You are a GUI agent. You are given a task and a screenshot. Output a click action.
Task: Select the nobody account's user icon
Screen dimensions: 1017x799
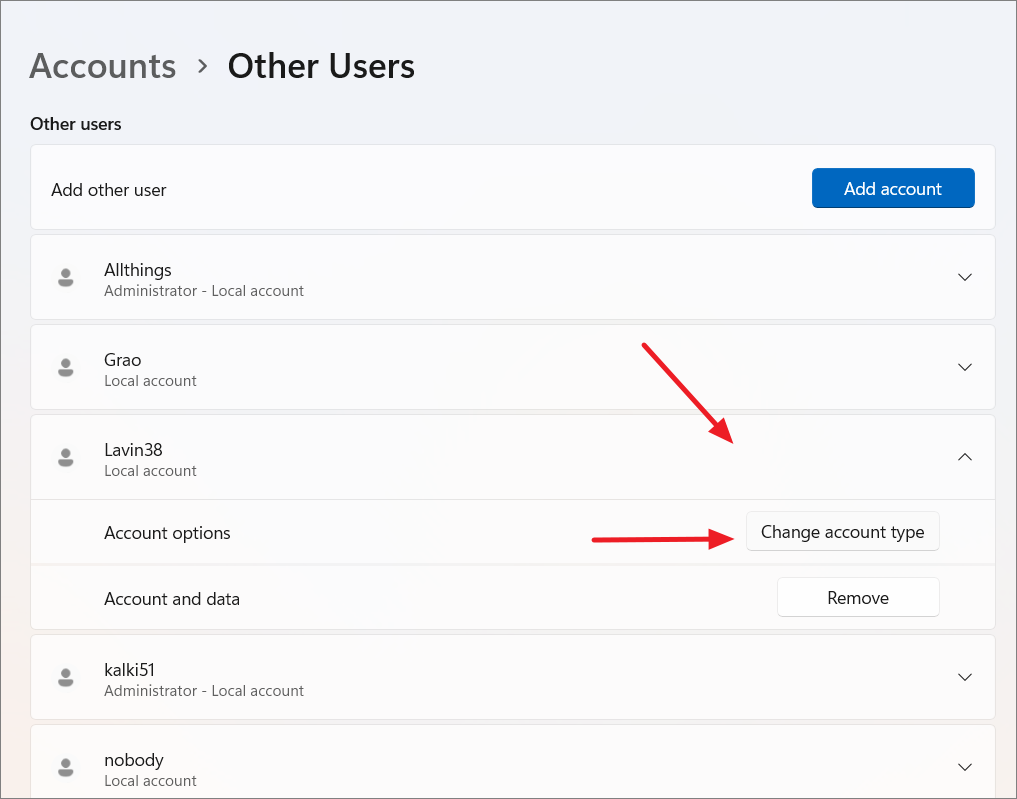coord(65,767)
